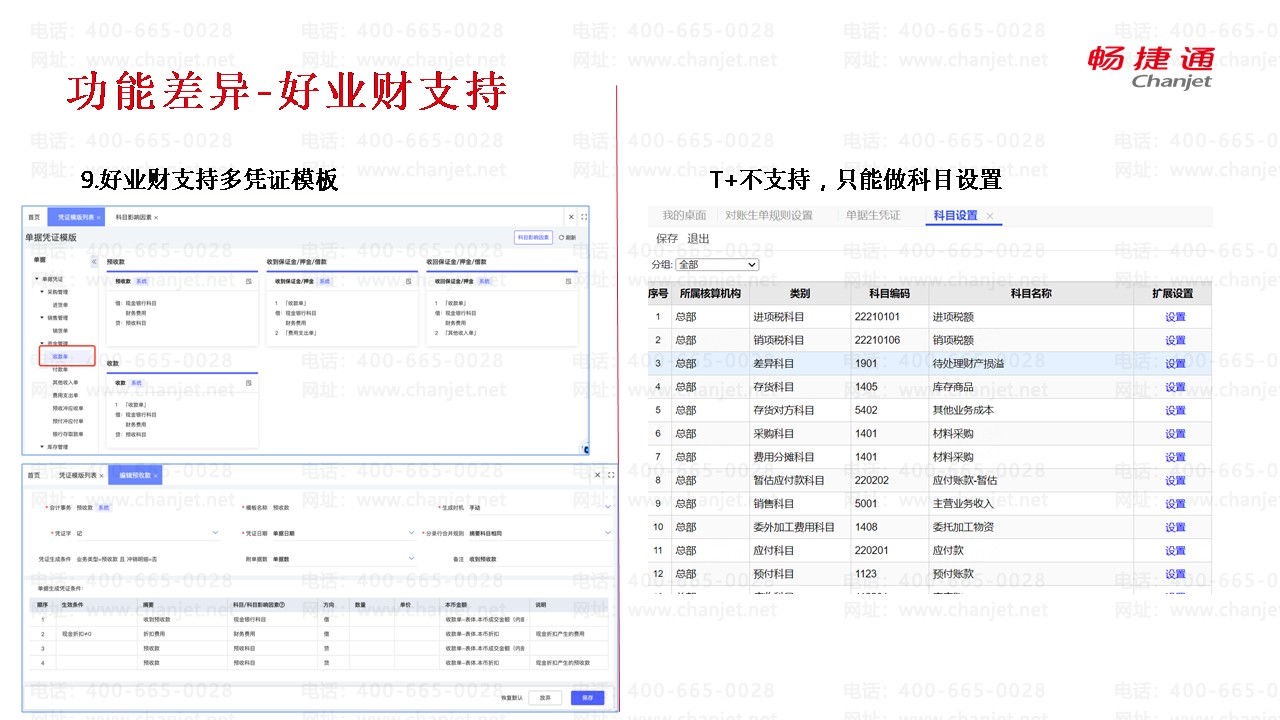Collapse the 单据 tree panel with the double-arrow icon

point(94,261)
